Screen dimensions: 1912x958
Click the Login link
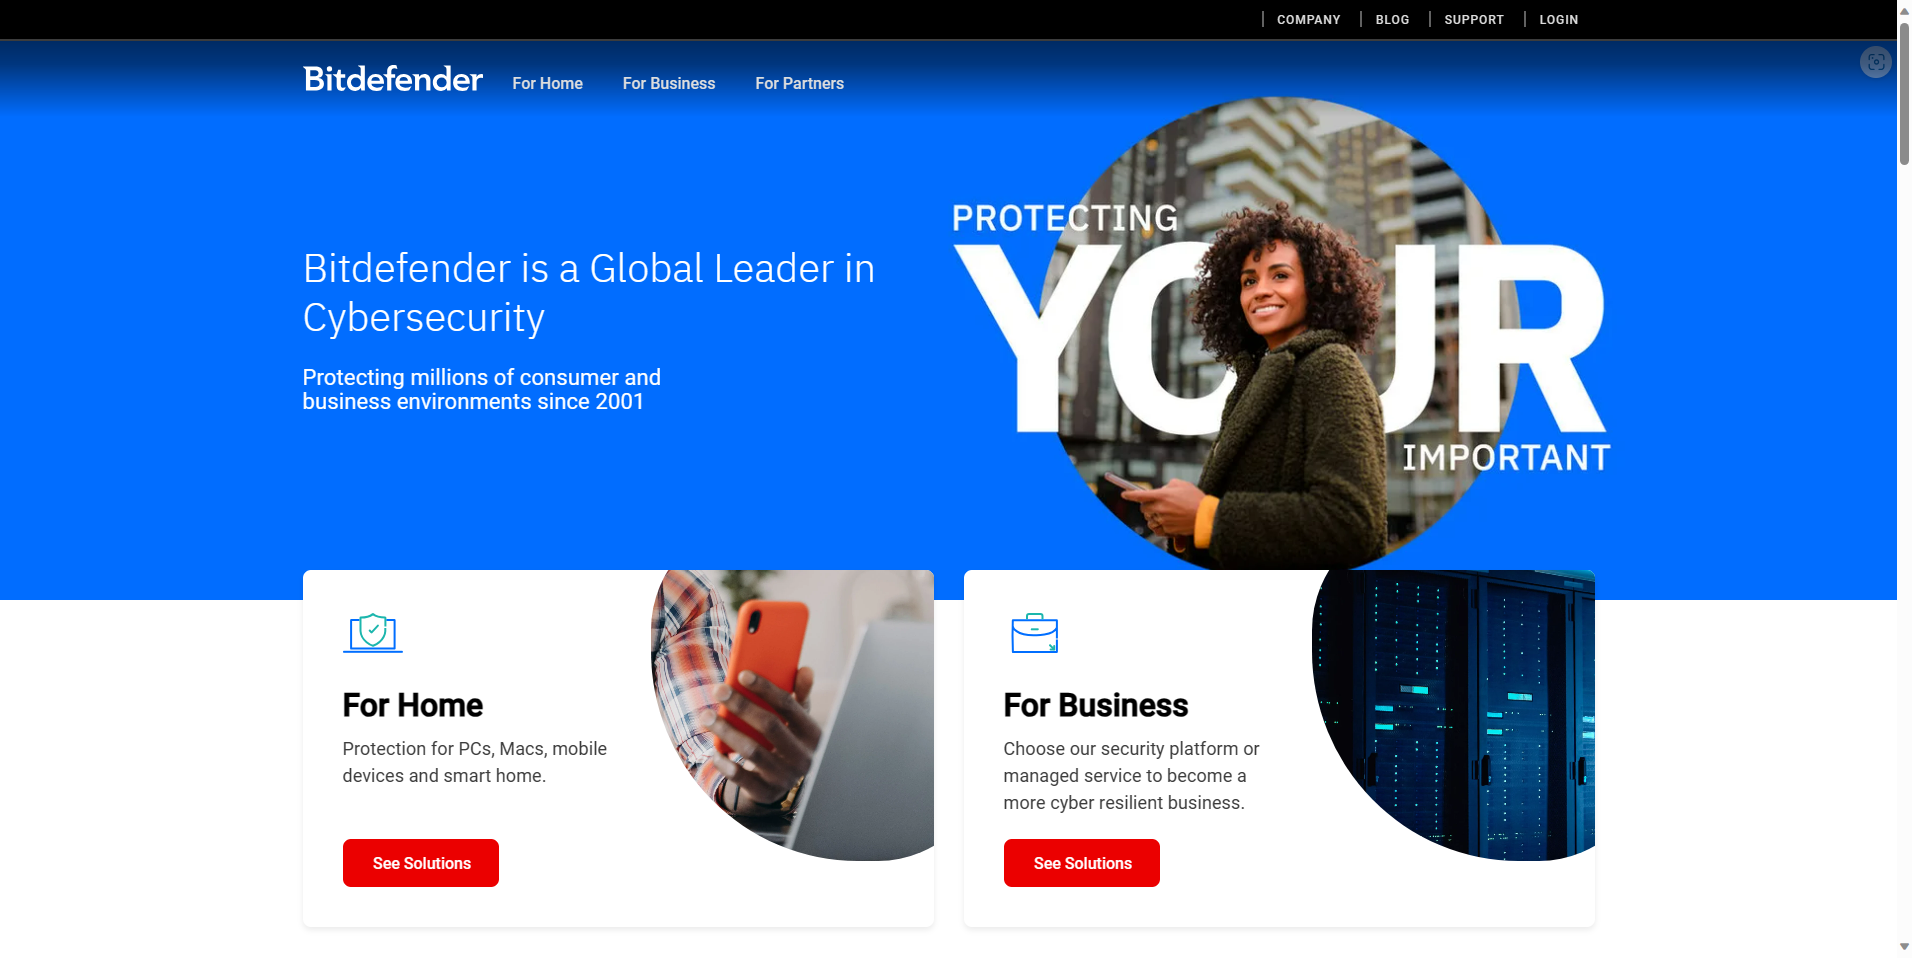[1558, 20]
